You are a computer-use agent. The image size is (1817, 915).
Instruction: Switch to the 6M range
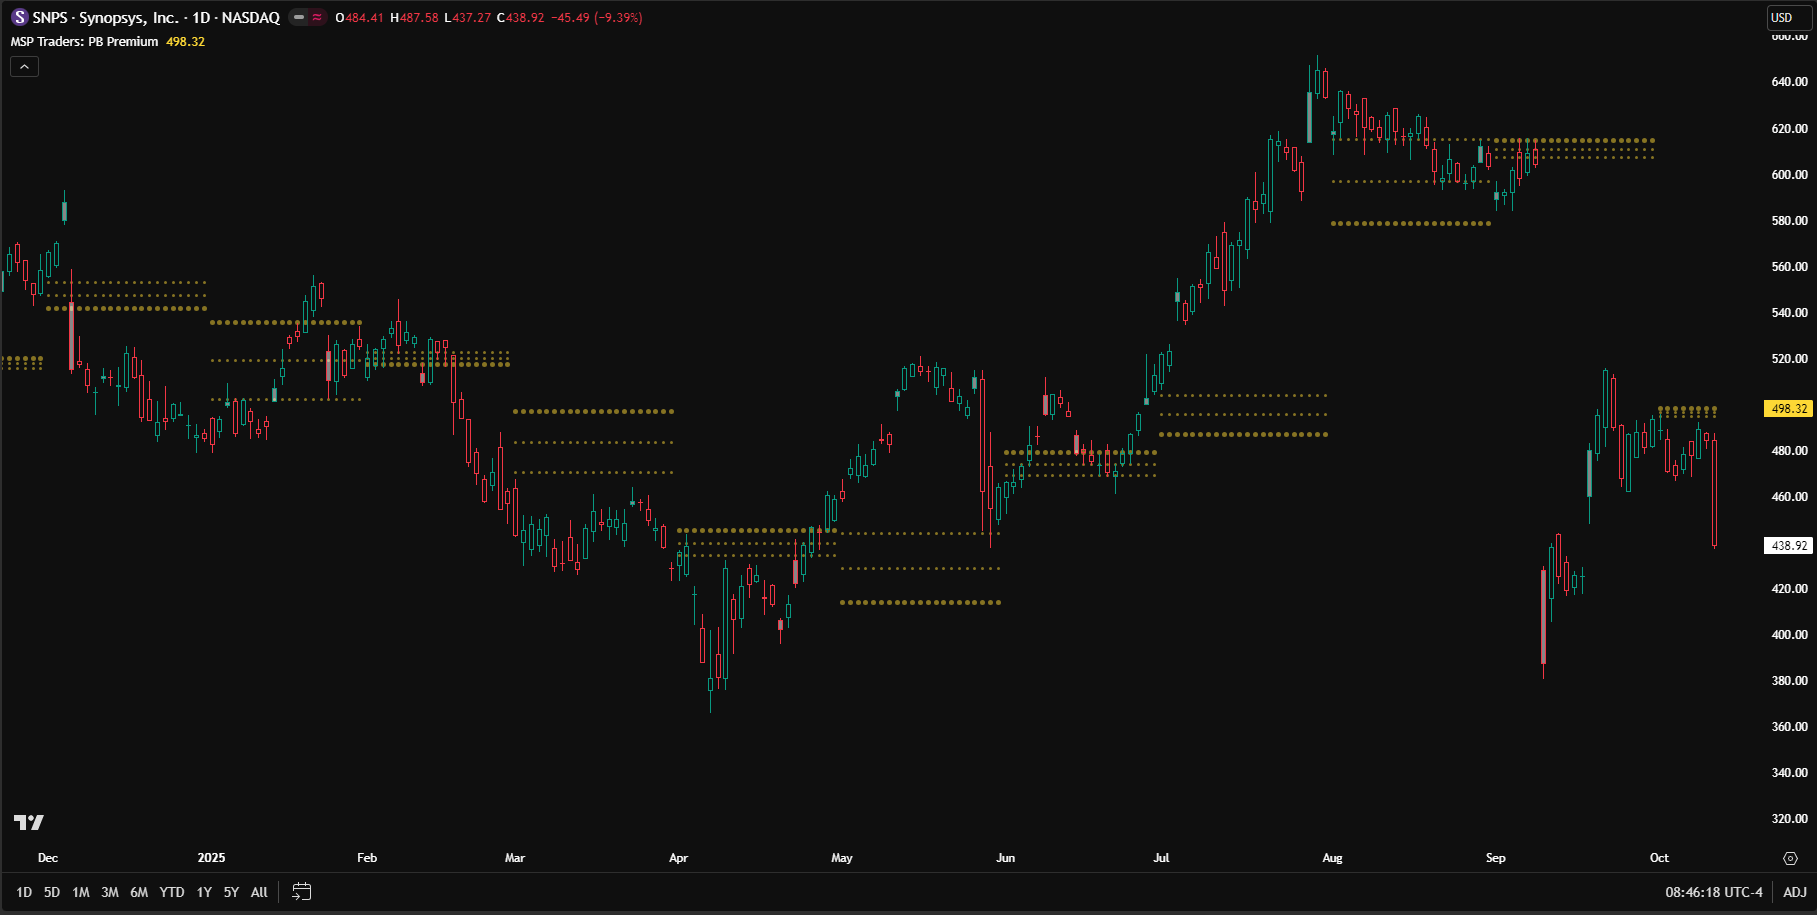[x=139, y=892]
